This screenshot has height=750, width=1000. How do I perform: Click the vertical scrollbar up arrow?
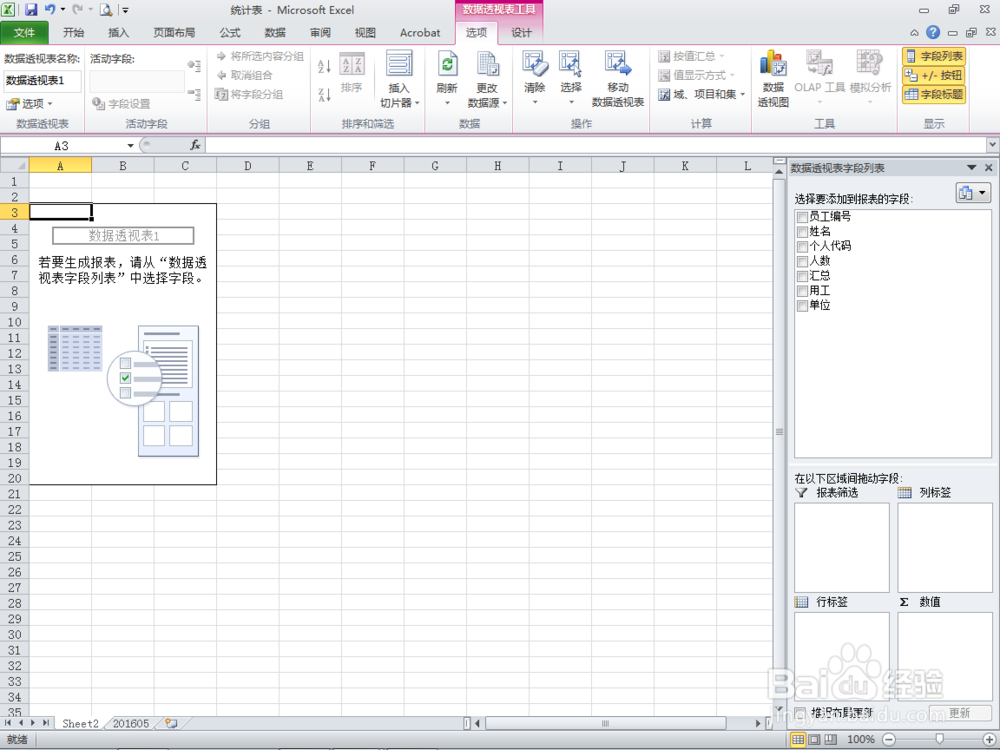(779, 172)
